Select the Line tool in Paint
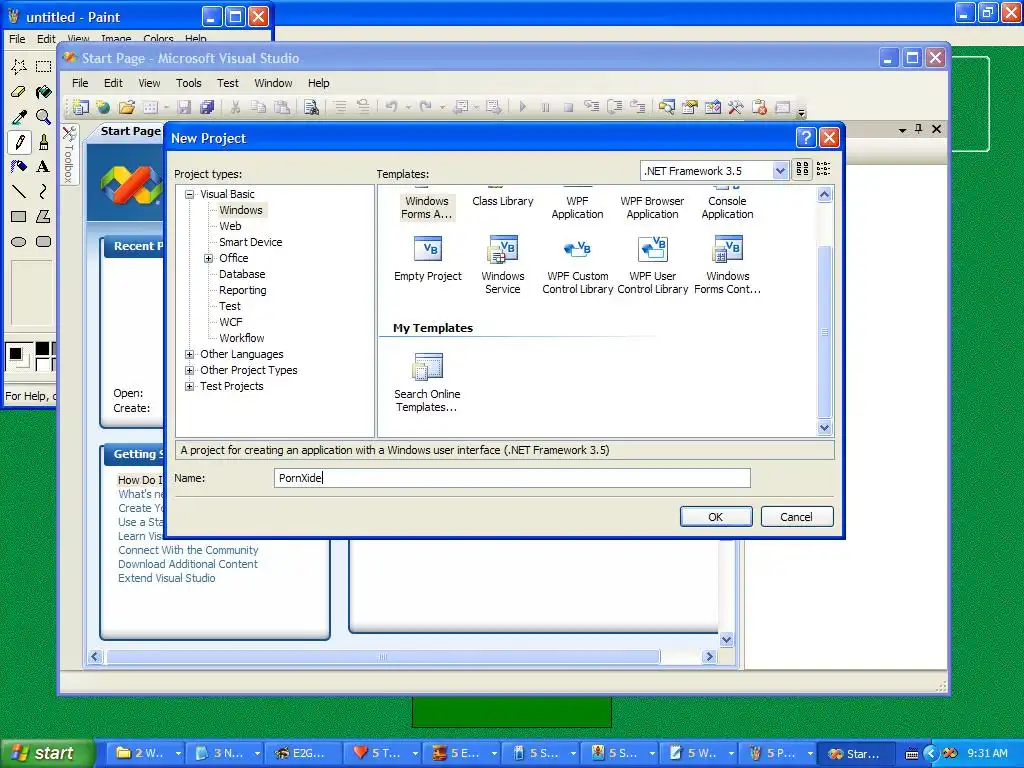 coord(19,191)
